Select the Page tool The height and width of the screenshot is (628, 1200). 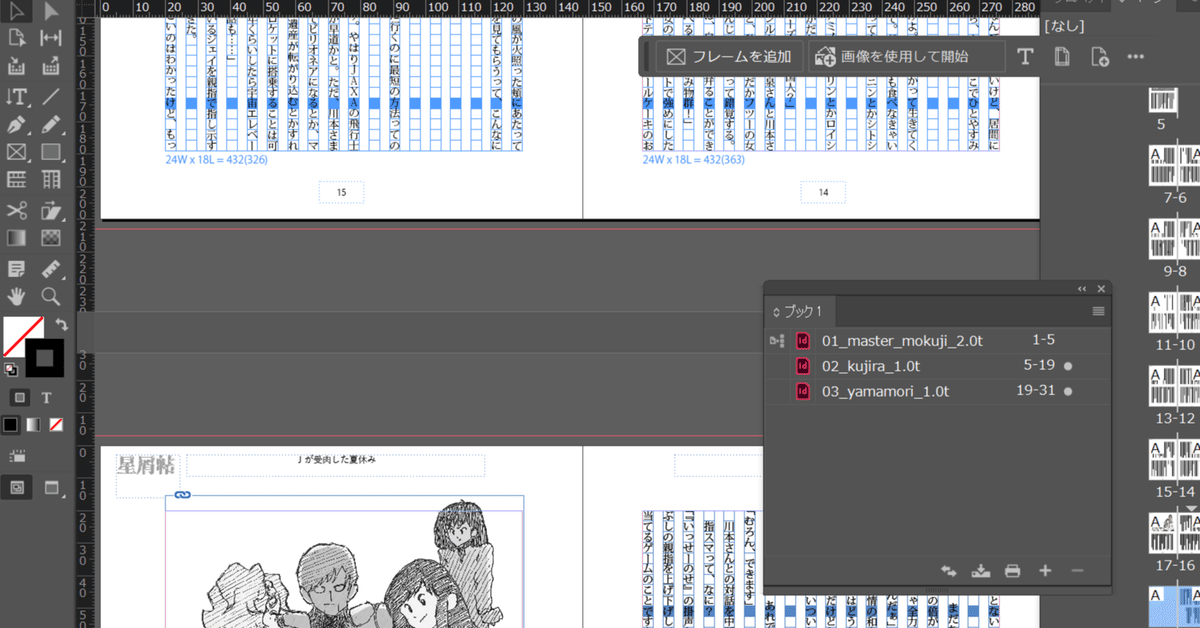(x=17, y=39)
